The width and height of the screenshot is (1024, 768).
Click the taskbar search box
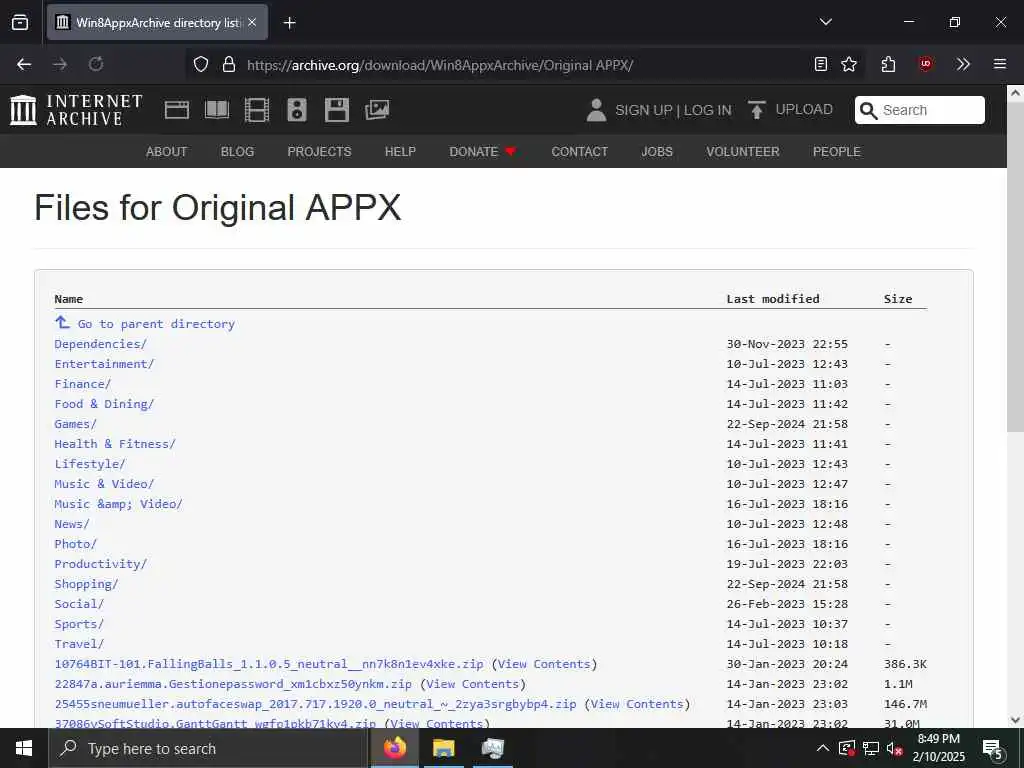208,748
